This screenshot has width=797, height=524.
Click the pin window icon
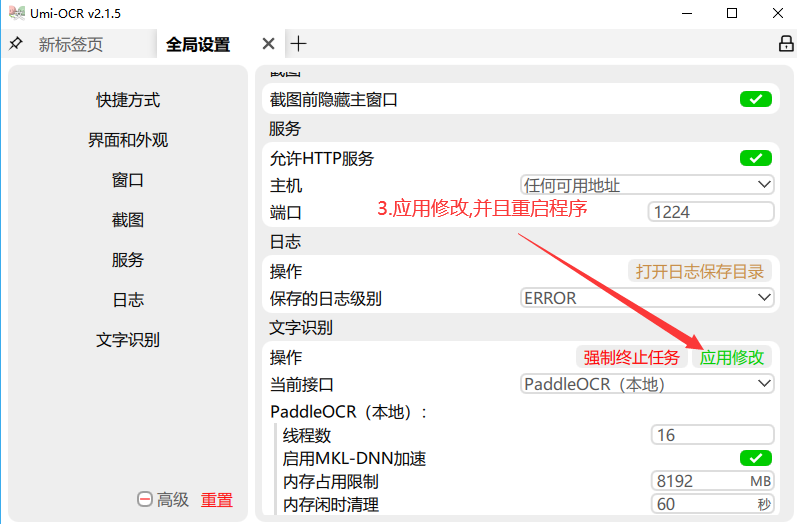(x=16, y=44)
